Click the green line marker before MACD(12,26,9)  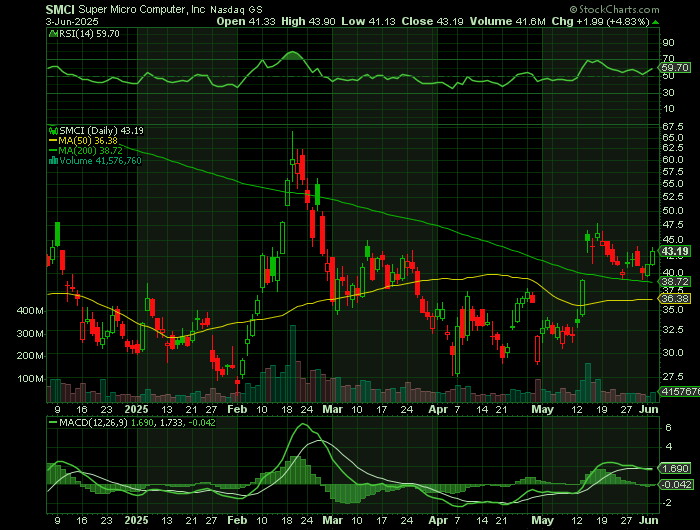click(x=53, y=422)
